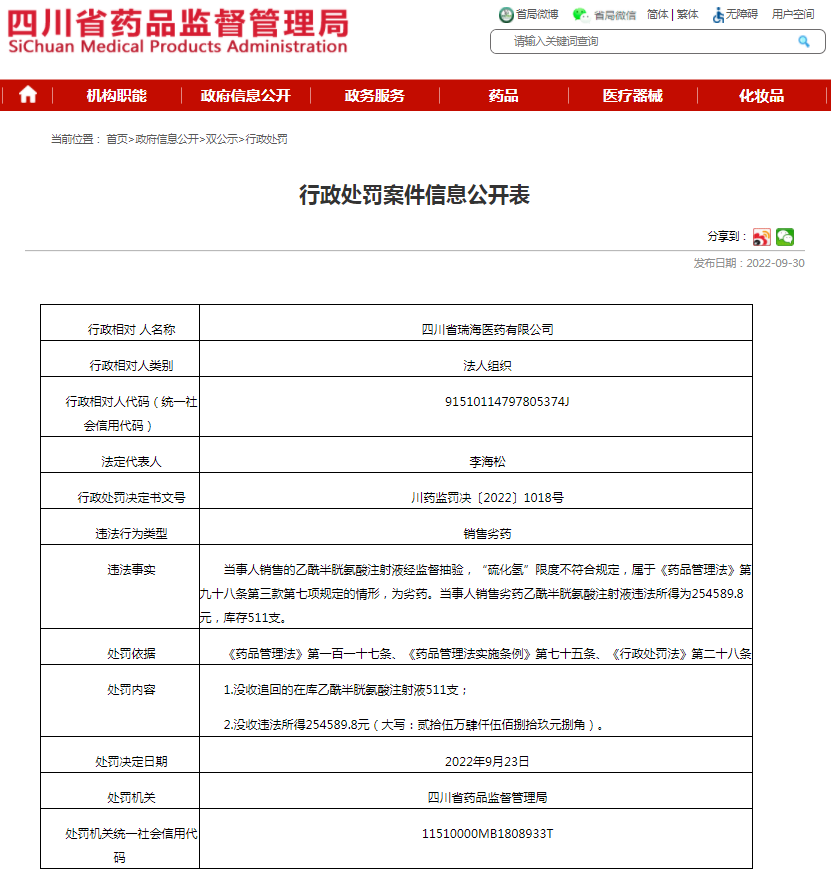Click the legal representative name 李海松
The image size is (831, 872).
pyautogui.click(x=487, y=462)
